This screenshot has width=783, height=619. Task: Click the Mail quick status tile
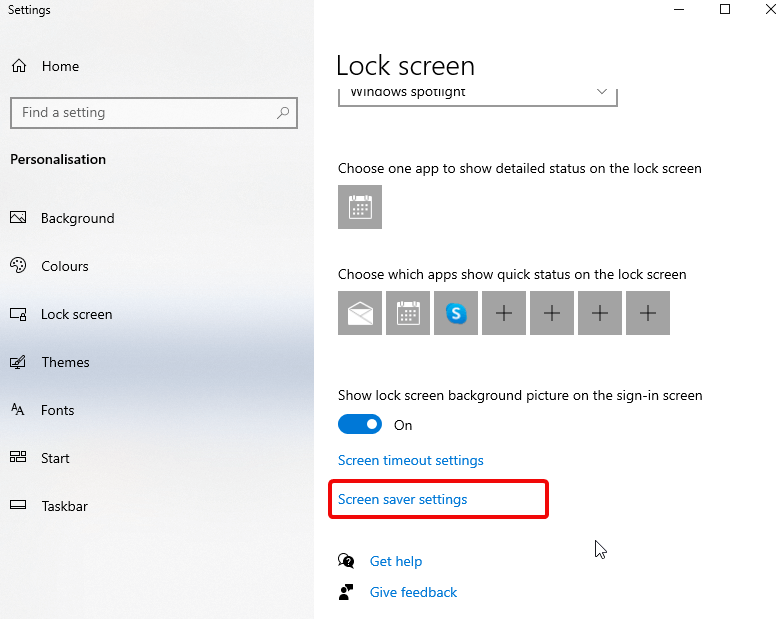(360, 313)
